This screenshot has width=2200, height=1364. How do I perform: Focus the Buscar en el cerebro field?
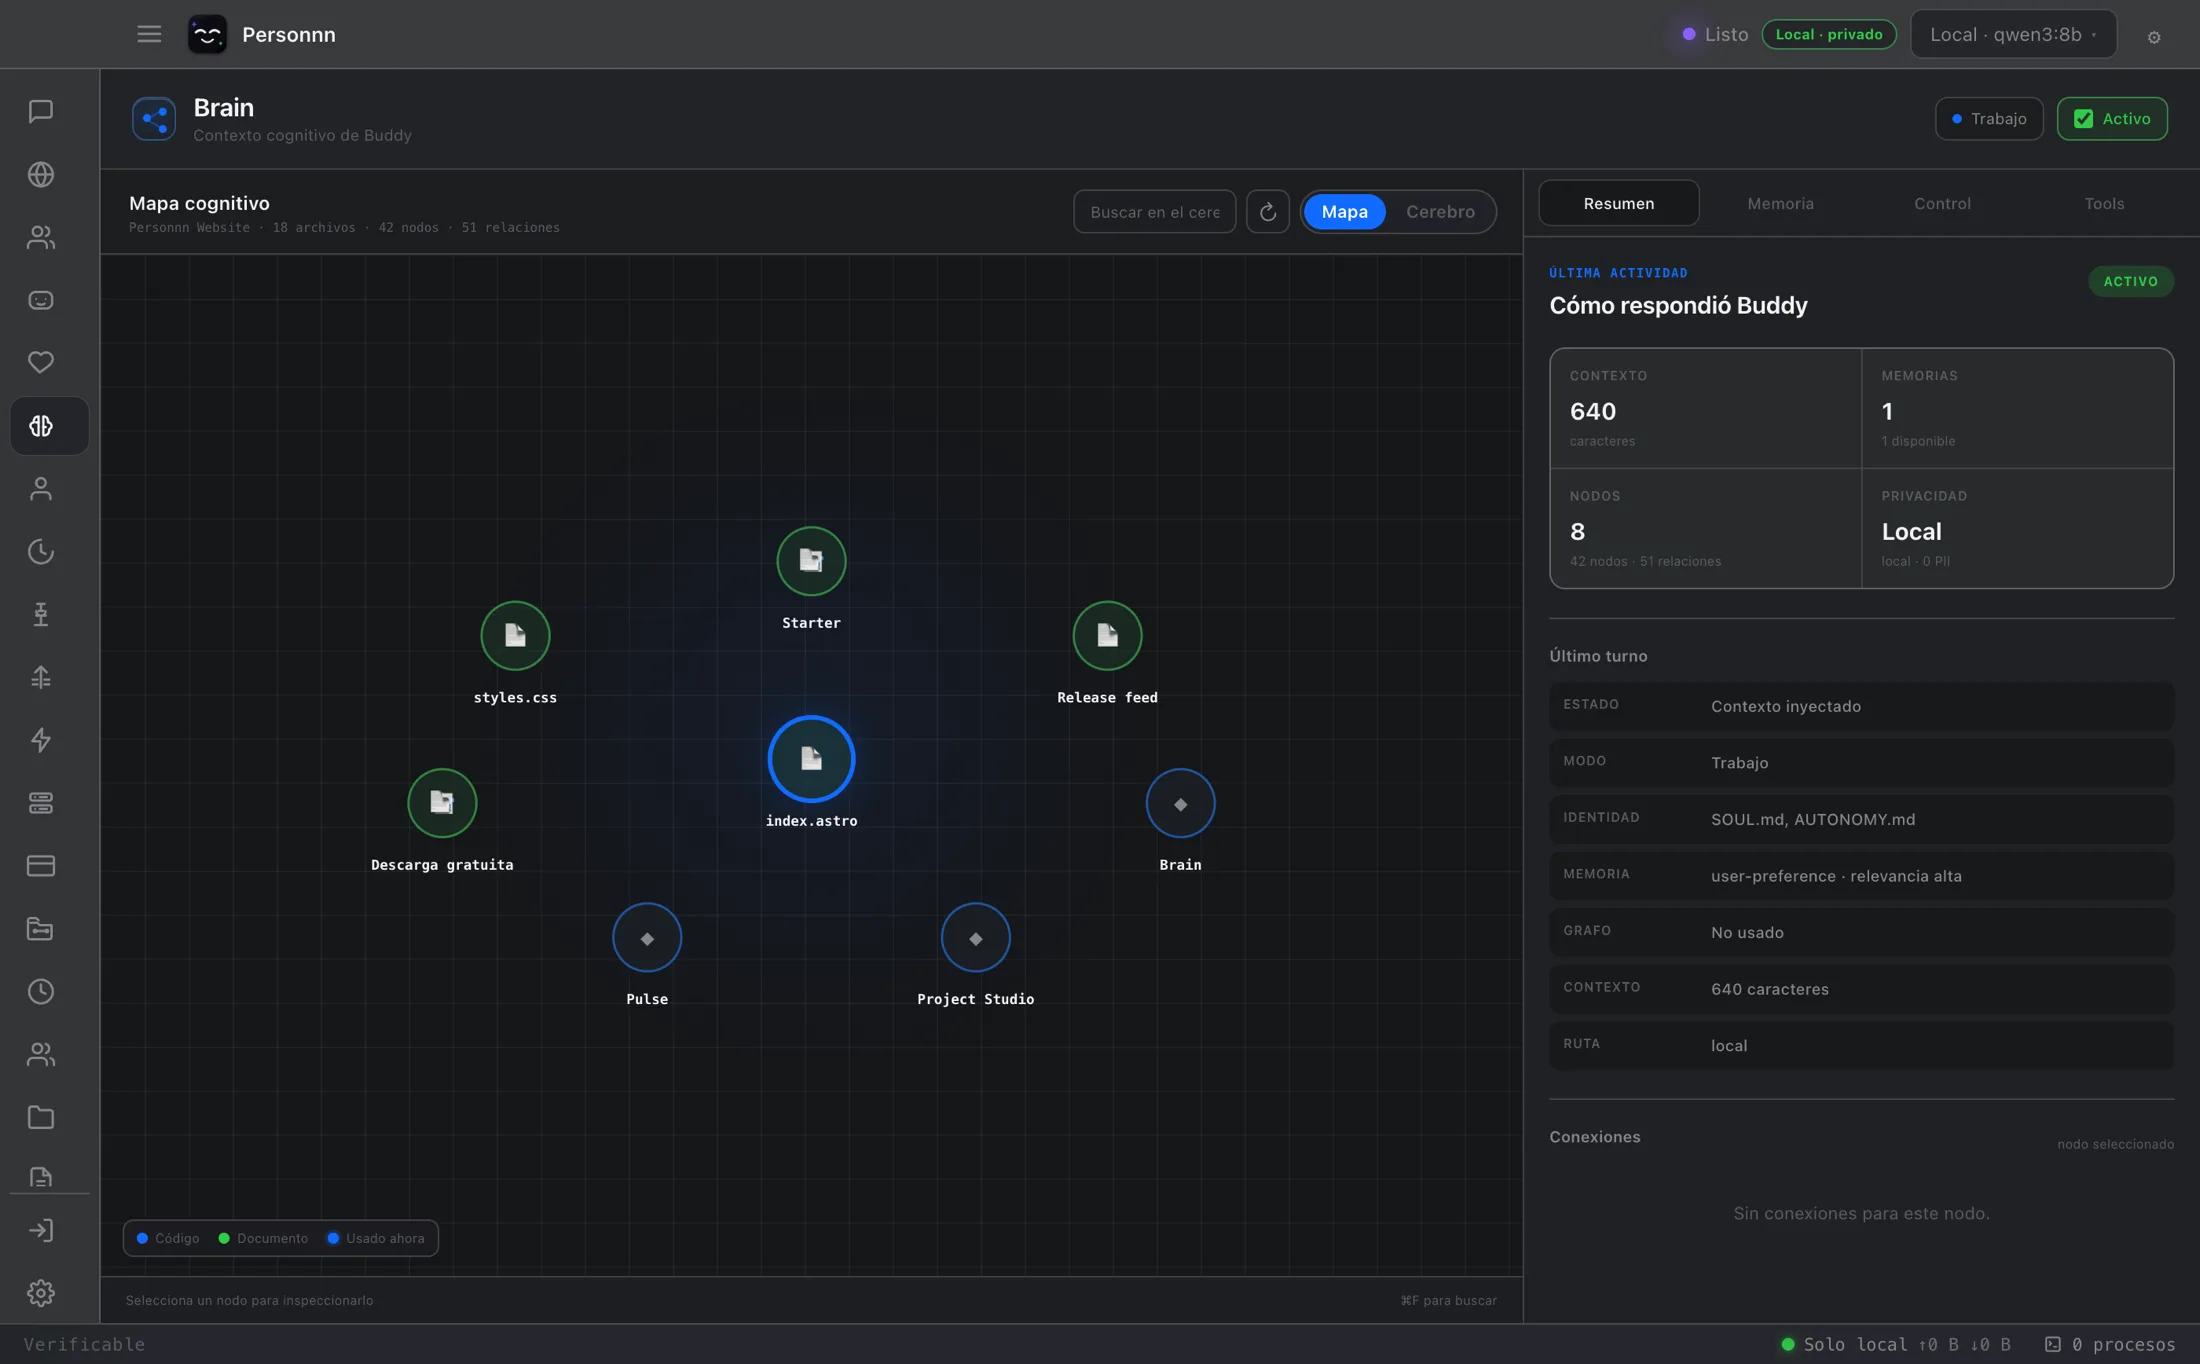pyautogui.click(x=1154, y=212)
